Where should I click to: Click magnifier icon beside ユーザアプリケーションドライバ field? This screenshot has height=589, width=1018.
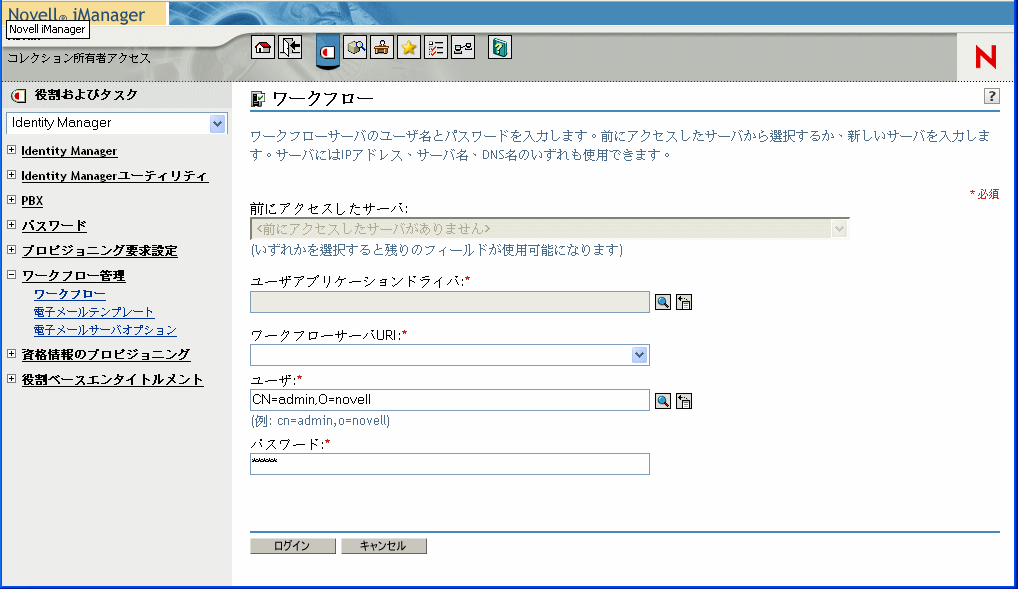coord(663,302)
